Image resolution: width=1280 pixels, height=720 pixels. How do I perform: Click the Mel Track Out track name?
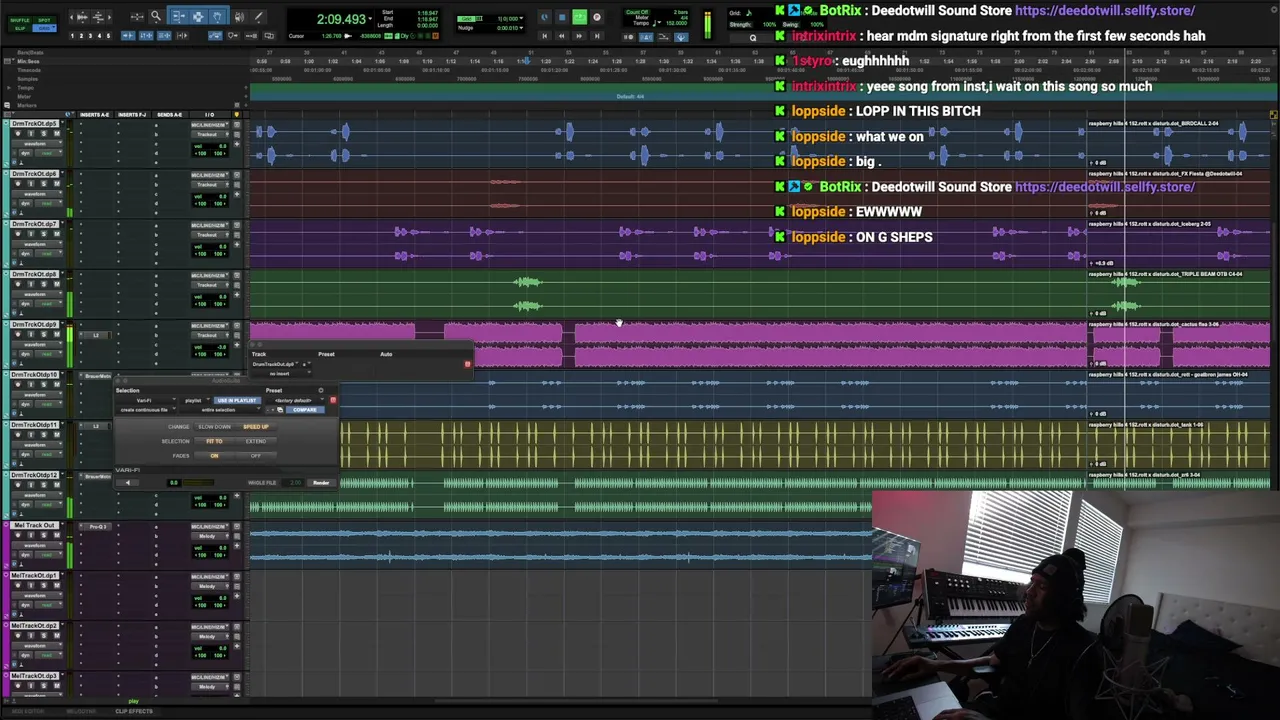pos(34,526)
